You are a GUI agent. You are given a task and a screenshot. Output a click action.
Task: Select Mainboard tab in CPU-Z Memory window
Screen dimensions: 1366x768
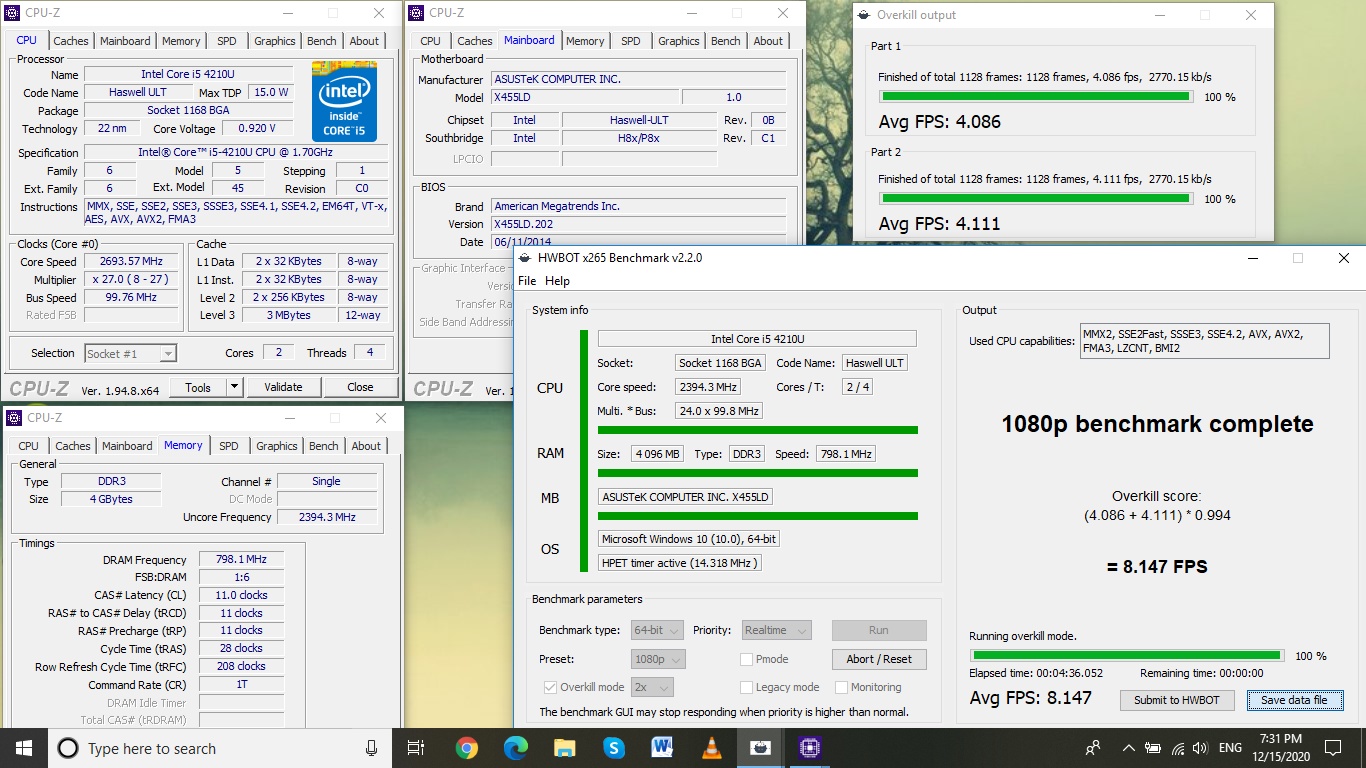pyautogui.click(x=127, y=446)
